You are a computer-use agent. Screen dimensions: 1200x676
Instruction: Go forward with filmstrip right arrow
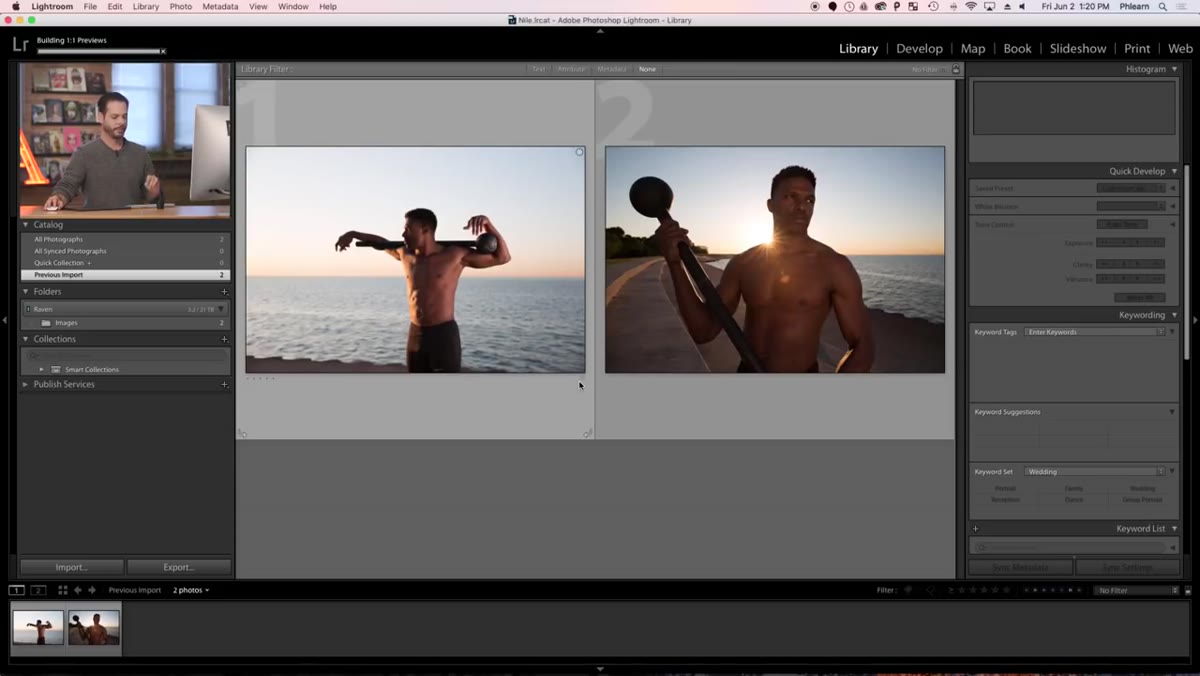point(92,590)
